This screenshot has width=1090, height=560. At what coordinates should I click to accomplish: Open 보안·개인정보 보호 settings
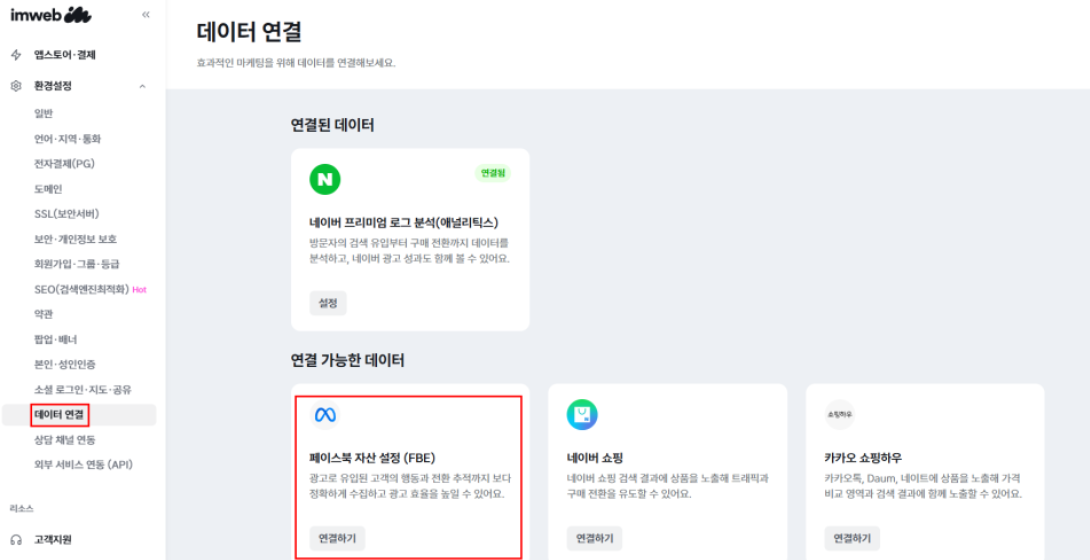tap(75, 239)
